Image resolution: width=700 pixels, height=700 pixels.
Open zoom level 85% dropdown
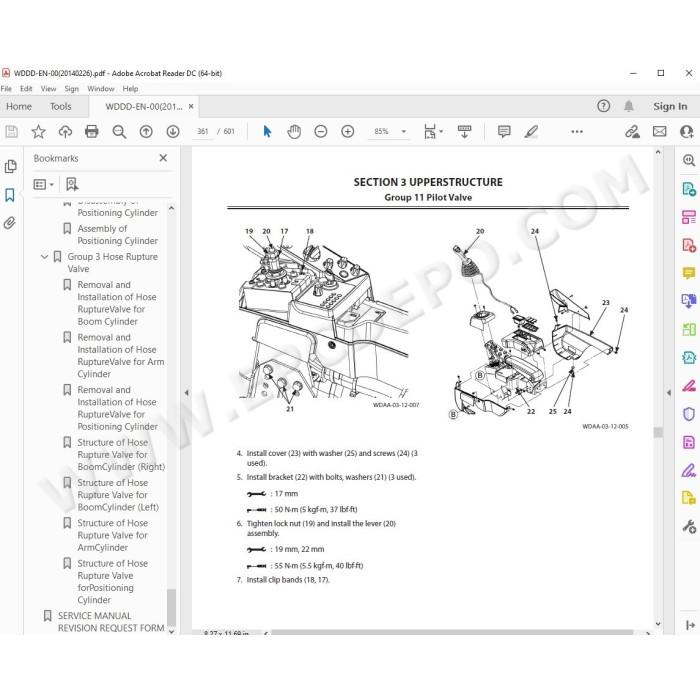(x=404, y=132)
